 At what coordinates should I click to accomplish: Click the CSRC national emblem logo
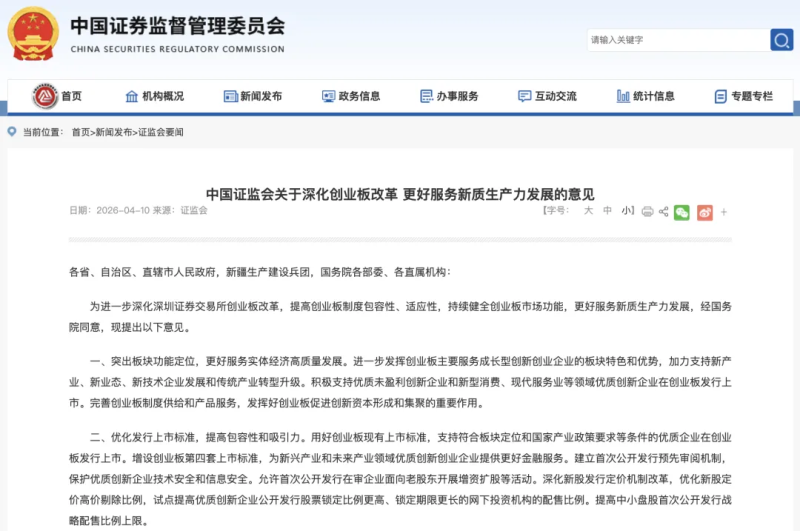click(33, 34)
